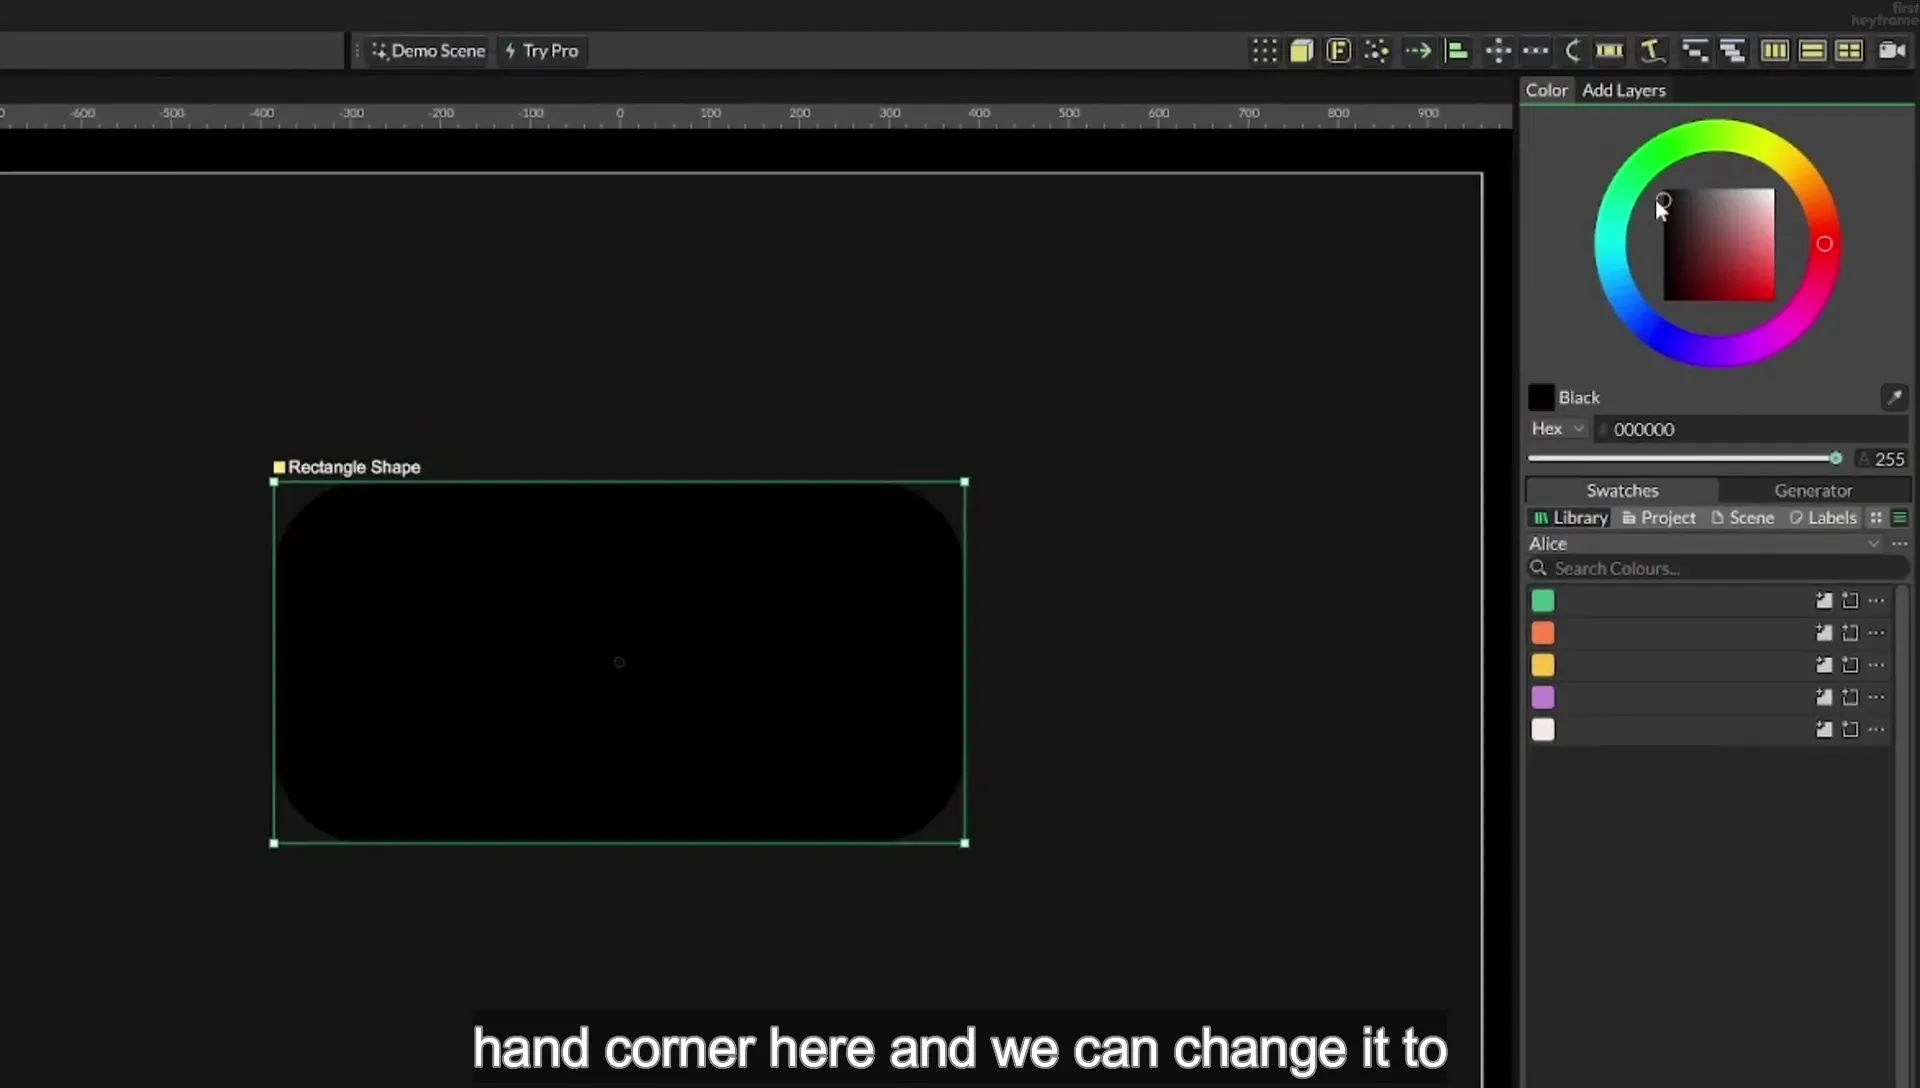Click the yellow cube shape icon
This screenshot has width=1920, height=1088.
(1301, 51)
